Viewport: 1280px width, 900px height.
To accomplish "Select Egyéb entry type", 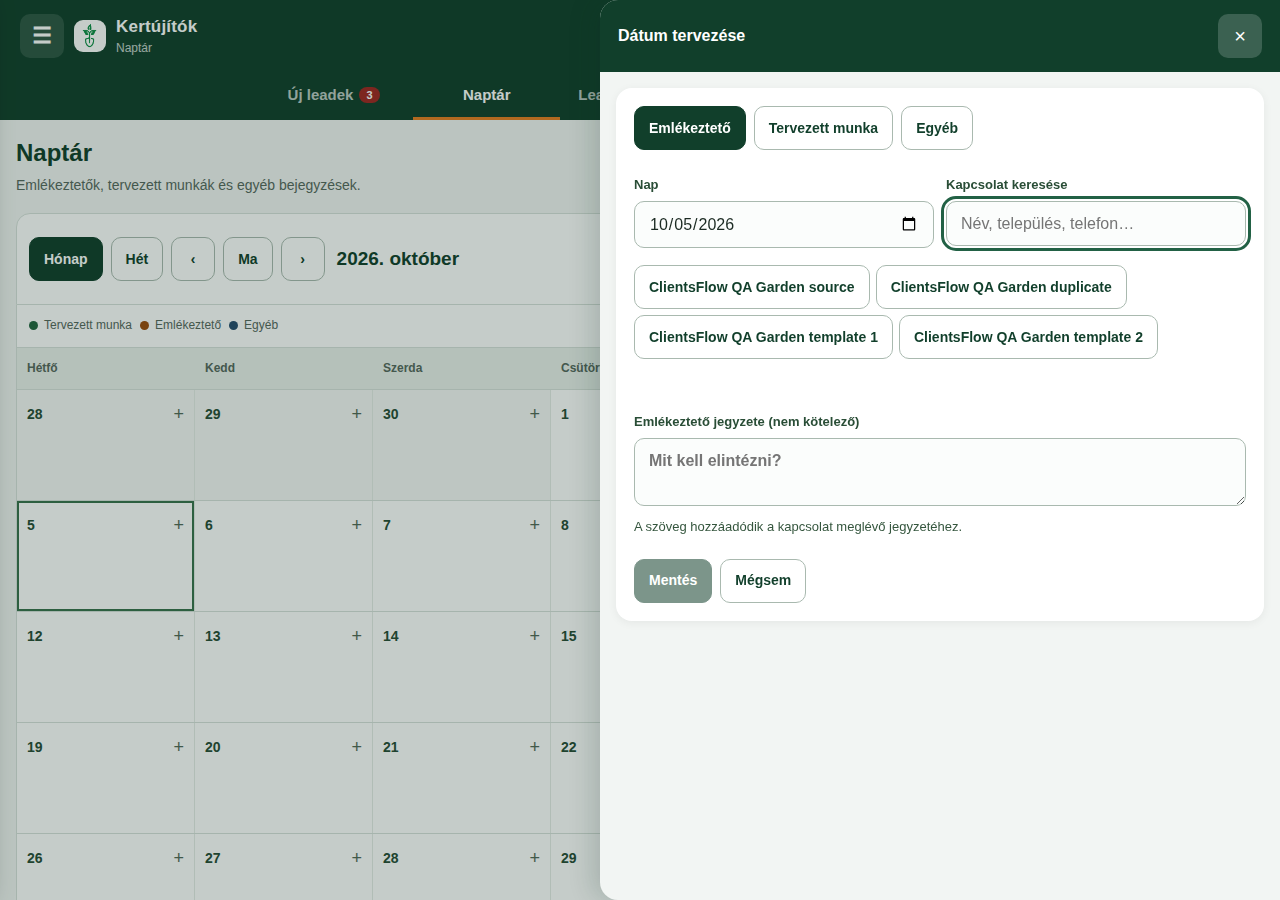I will pyautogui.click(x=937, y=128).
